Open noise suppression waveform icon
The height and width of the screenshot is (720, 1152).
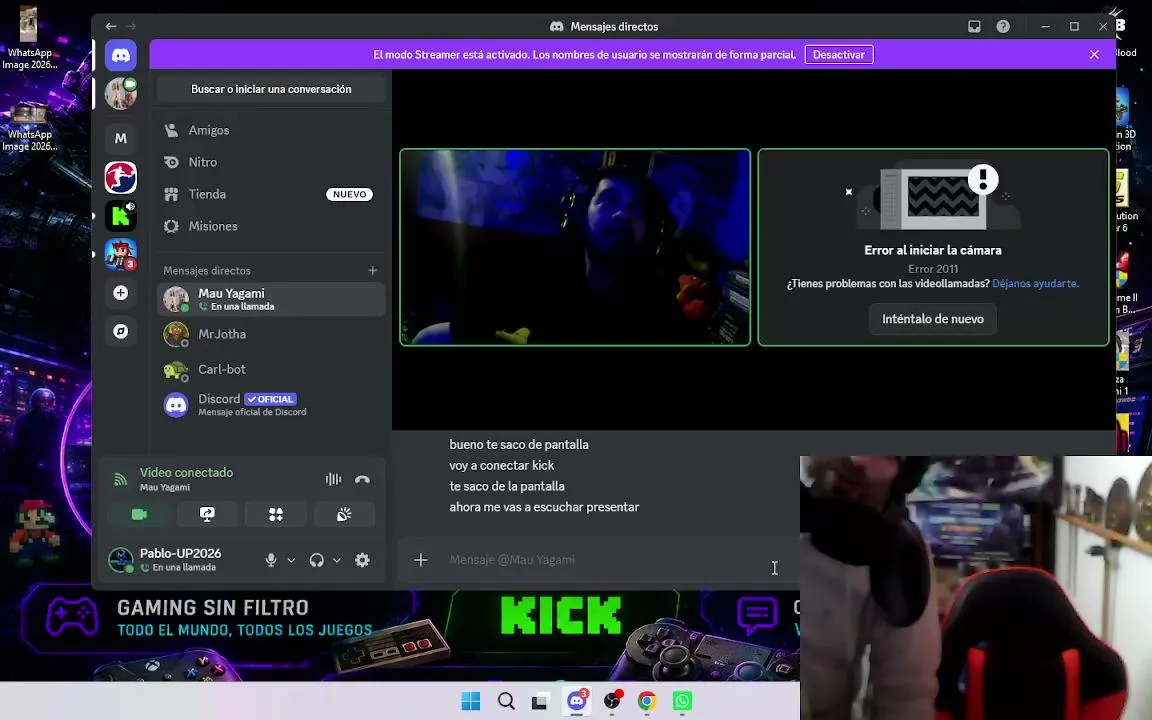334,479
